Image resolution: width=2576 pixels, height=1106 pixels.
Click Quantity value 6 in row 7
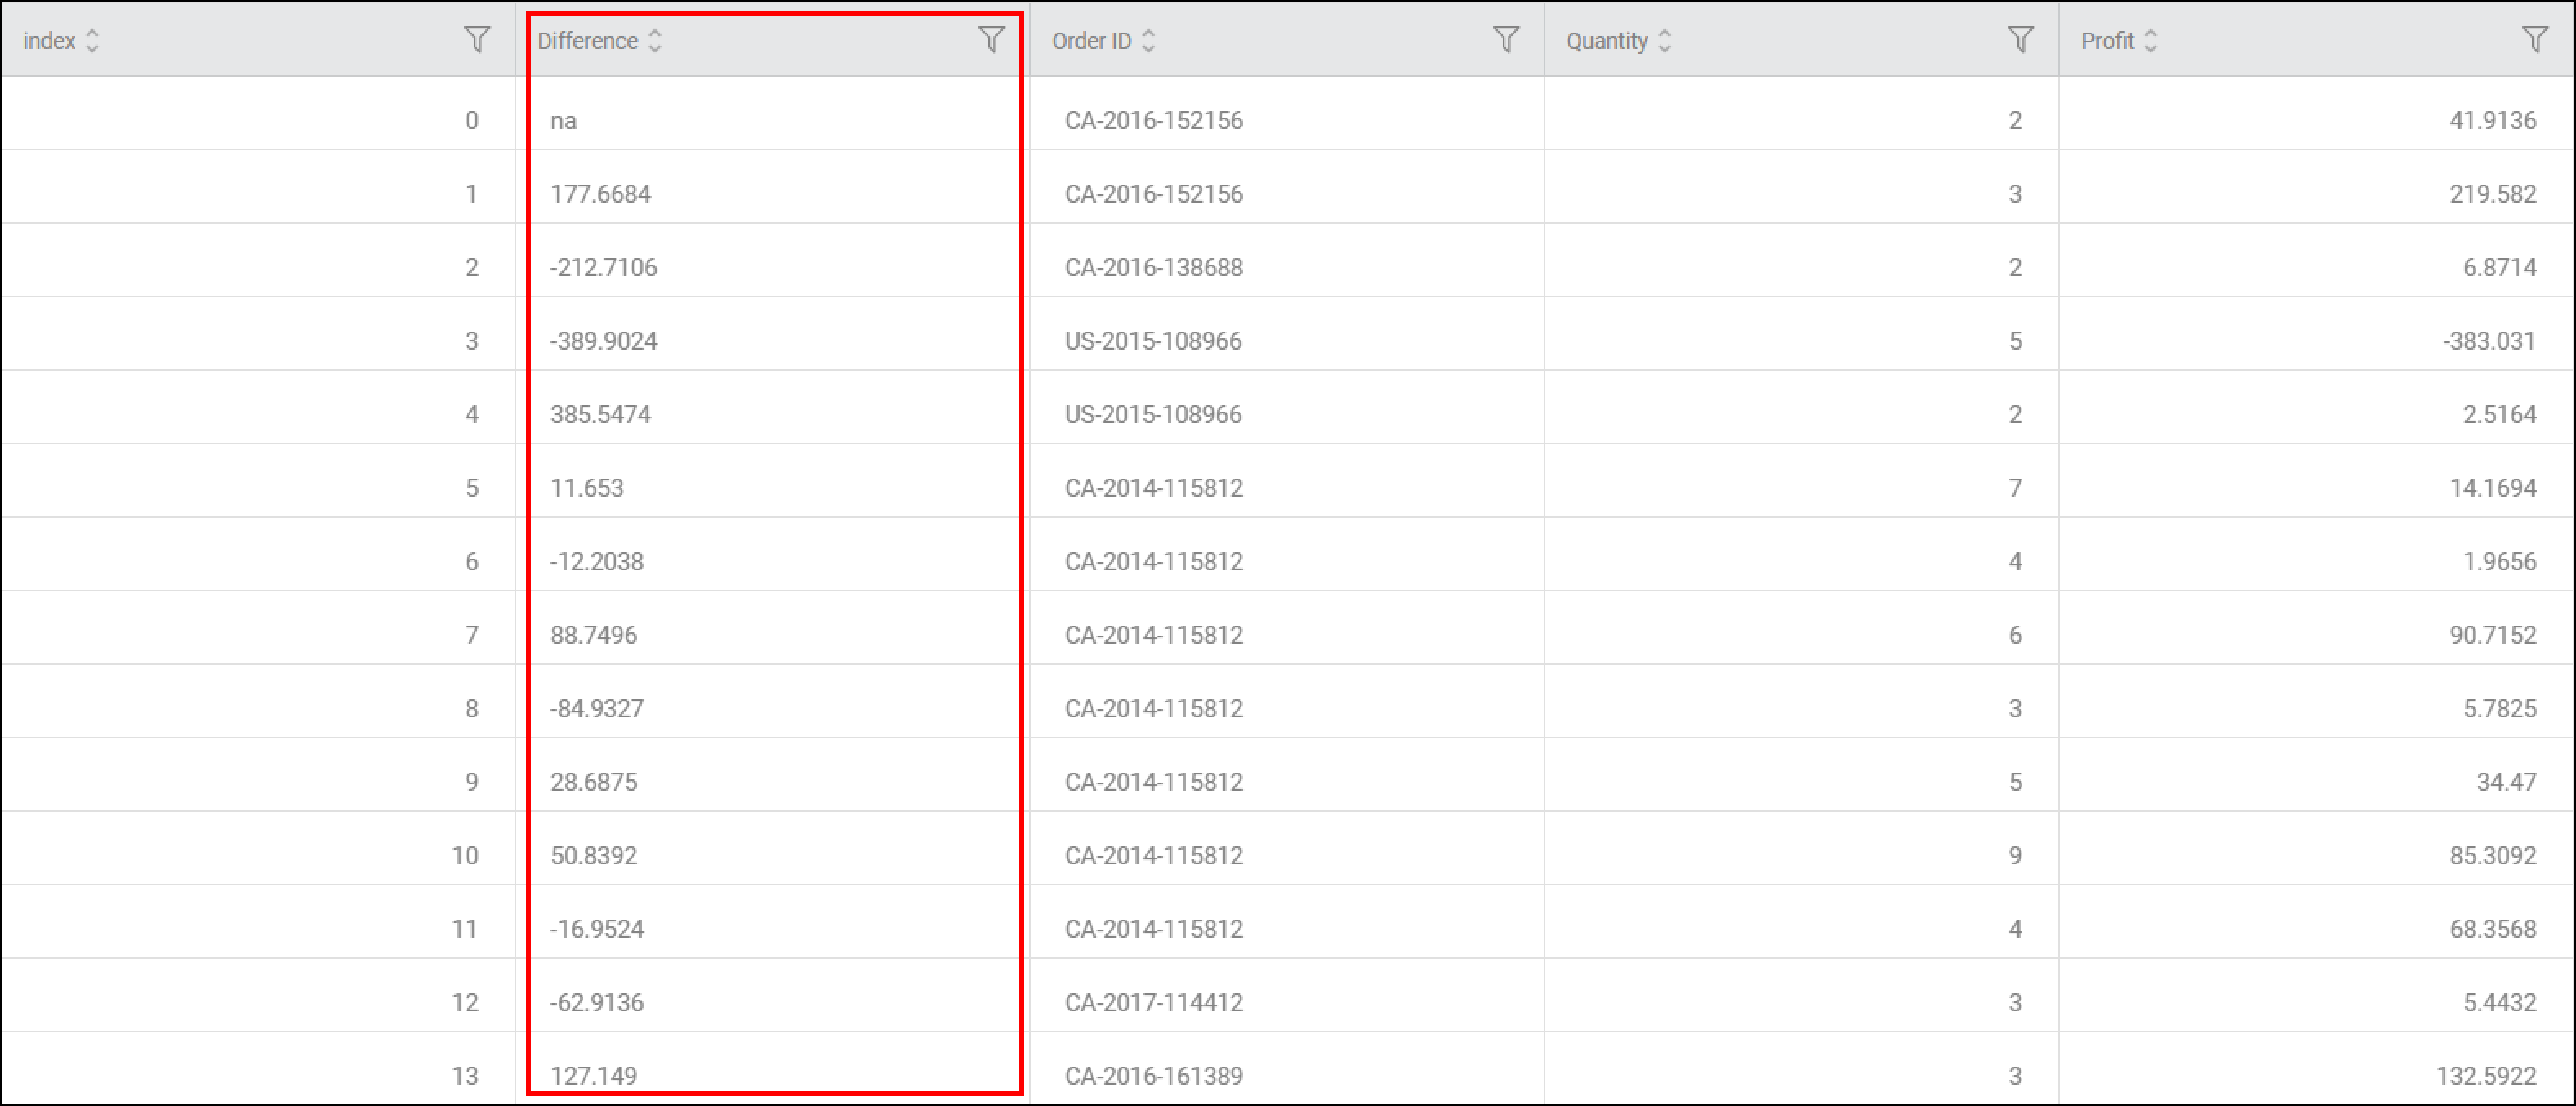(2015, 635)
